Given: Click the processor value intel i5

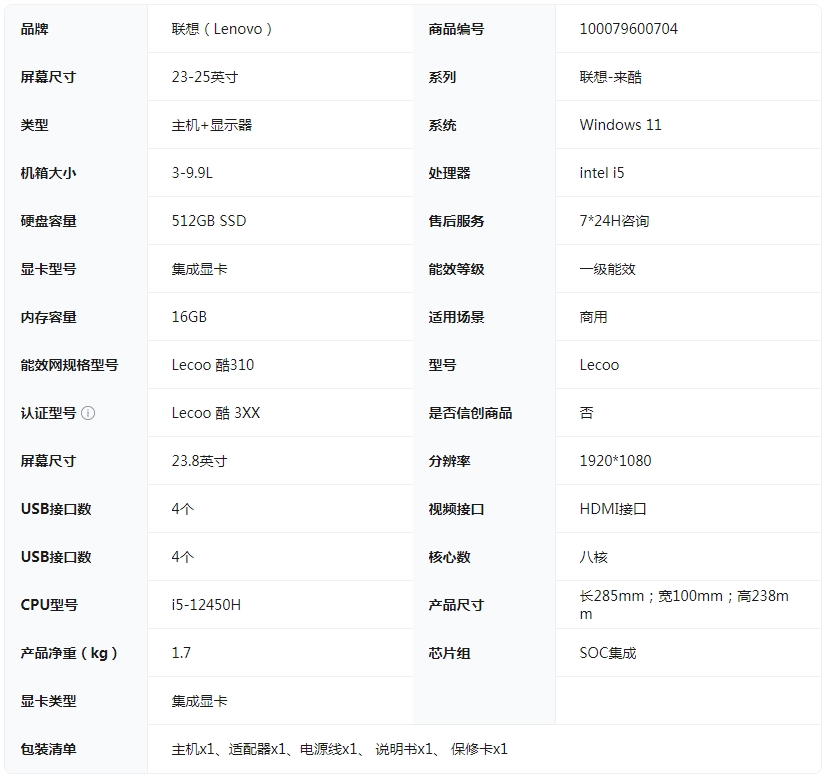Looking at the screenshot, I should [601, 173].
